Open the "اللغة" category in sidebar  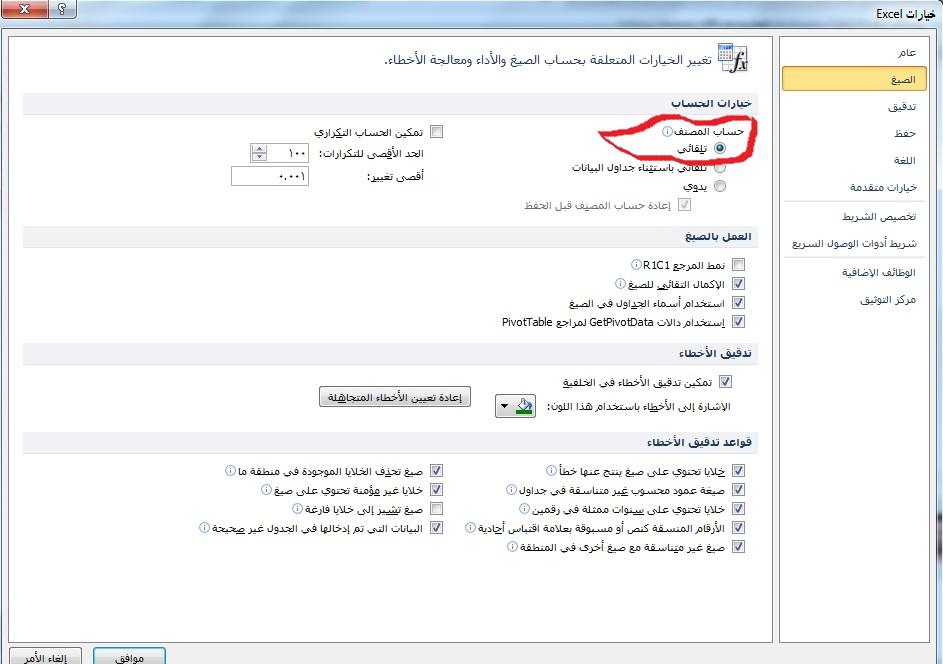854,161
